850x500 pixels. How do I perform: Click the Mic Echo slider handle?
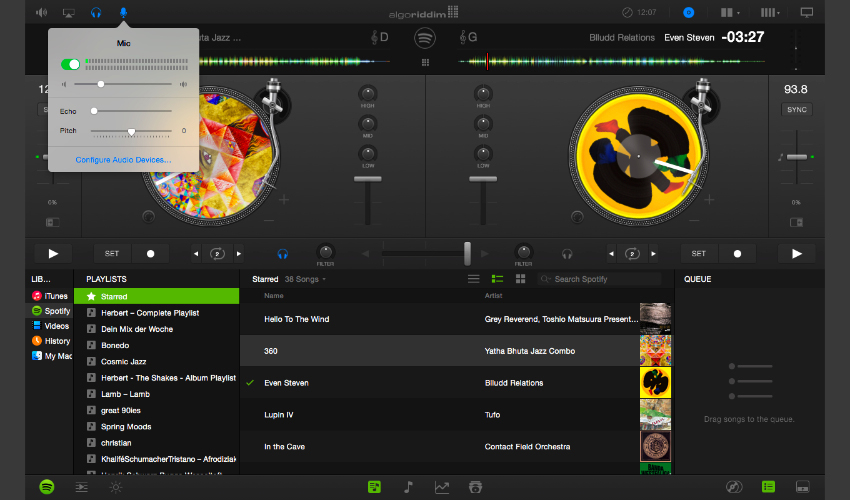(x=94, y=111)
